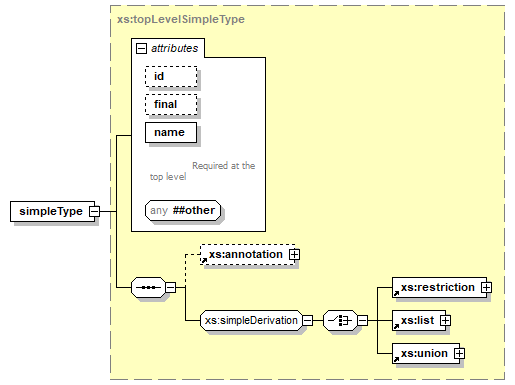515x385 pixels.
Task: Select the sequence compositor symbol
Action: click(x=148, y=287)
